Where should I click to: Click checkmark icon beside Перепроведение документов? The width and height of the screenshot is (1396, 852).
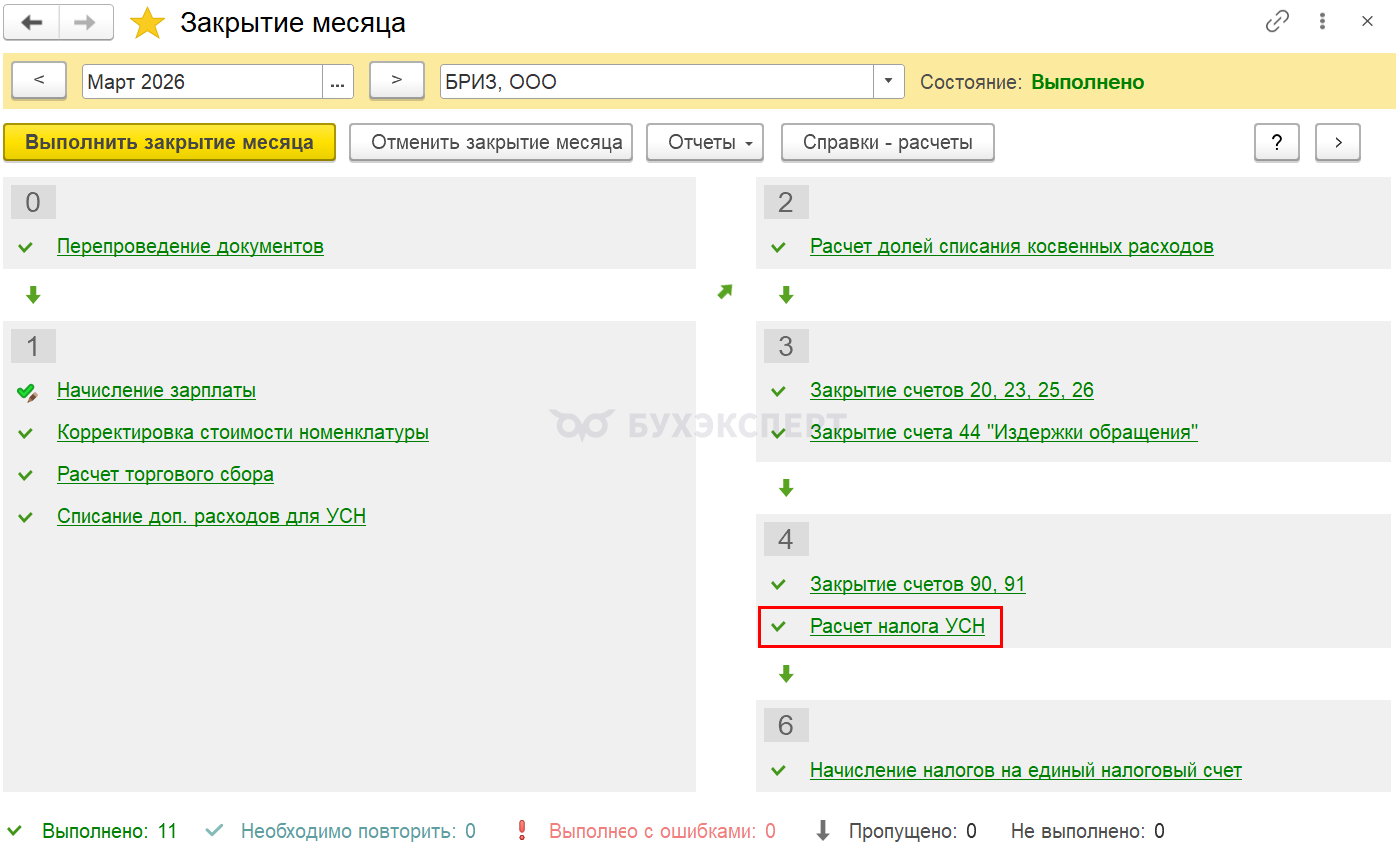pos(26,247)
